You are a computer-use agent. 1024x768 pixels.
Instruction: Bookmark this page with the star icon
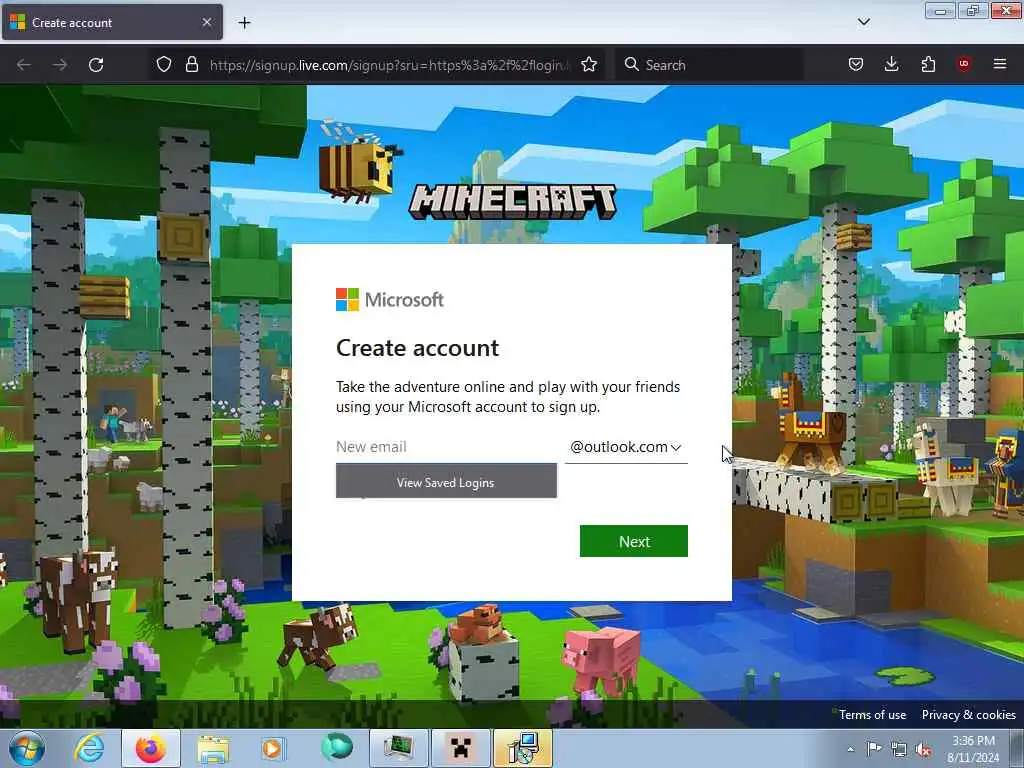(x=589, y=64)
